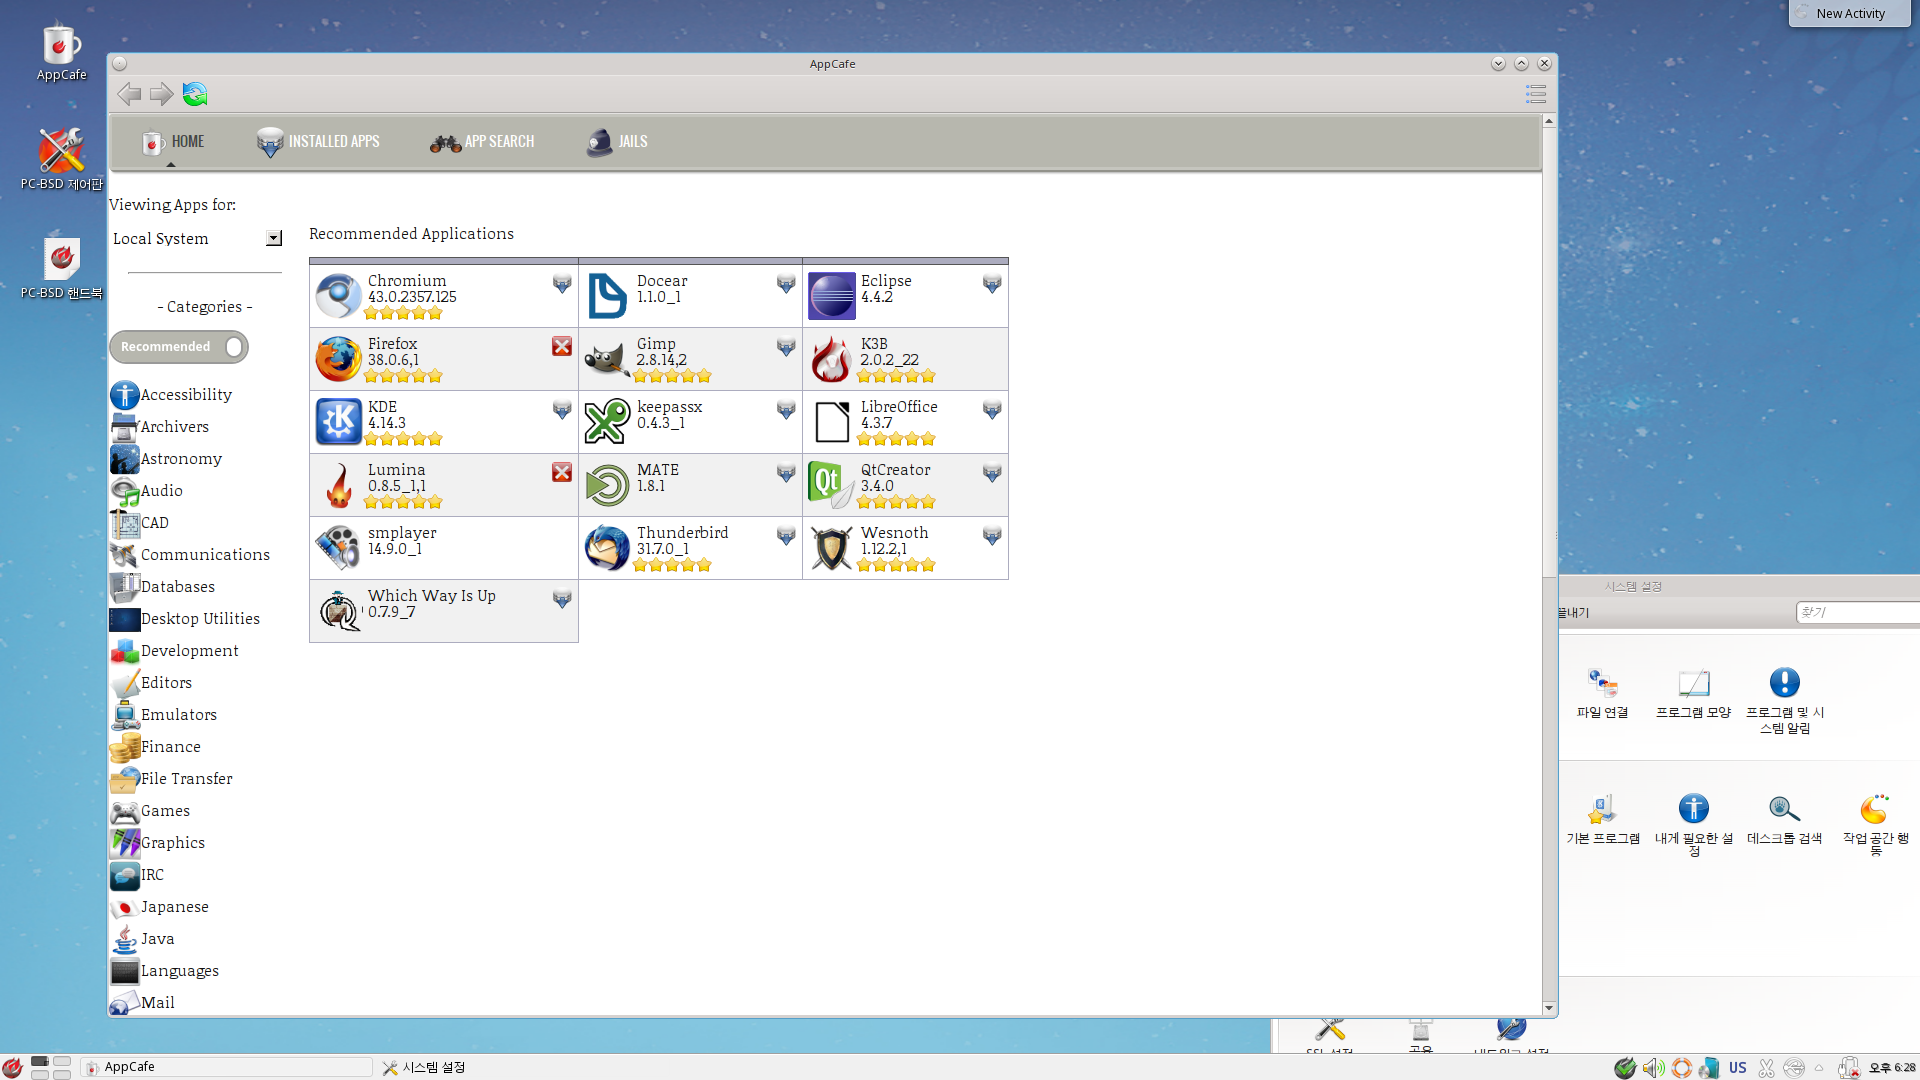Open the AppCafe list menu icon

click(1536, 94)
